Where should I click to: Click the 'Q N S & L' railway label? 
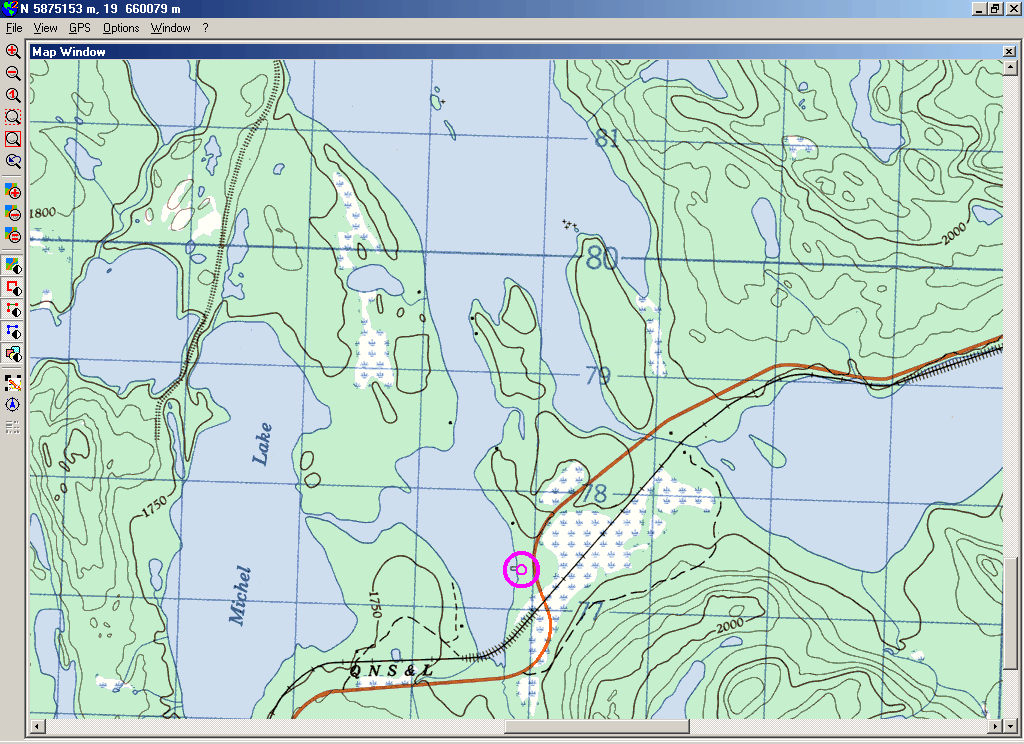tap(391, 671)
